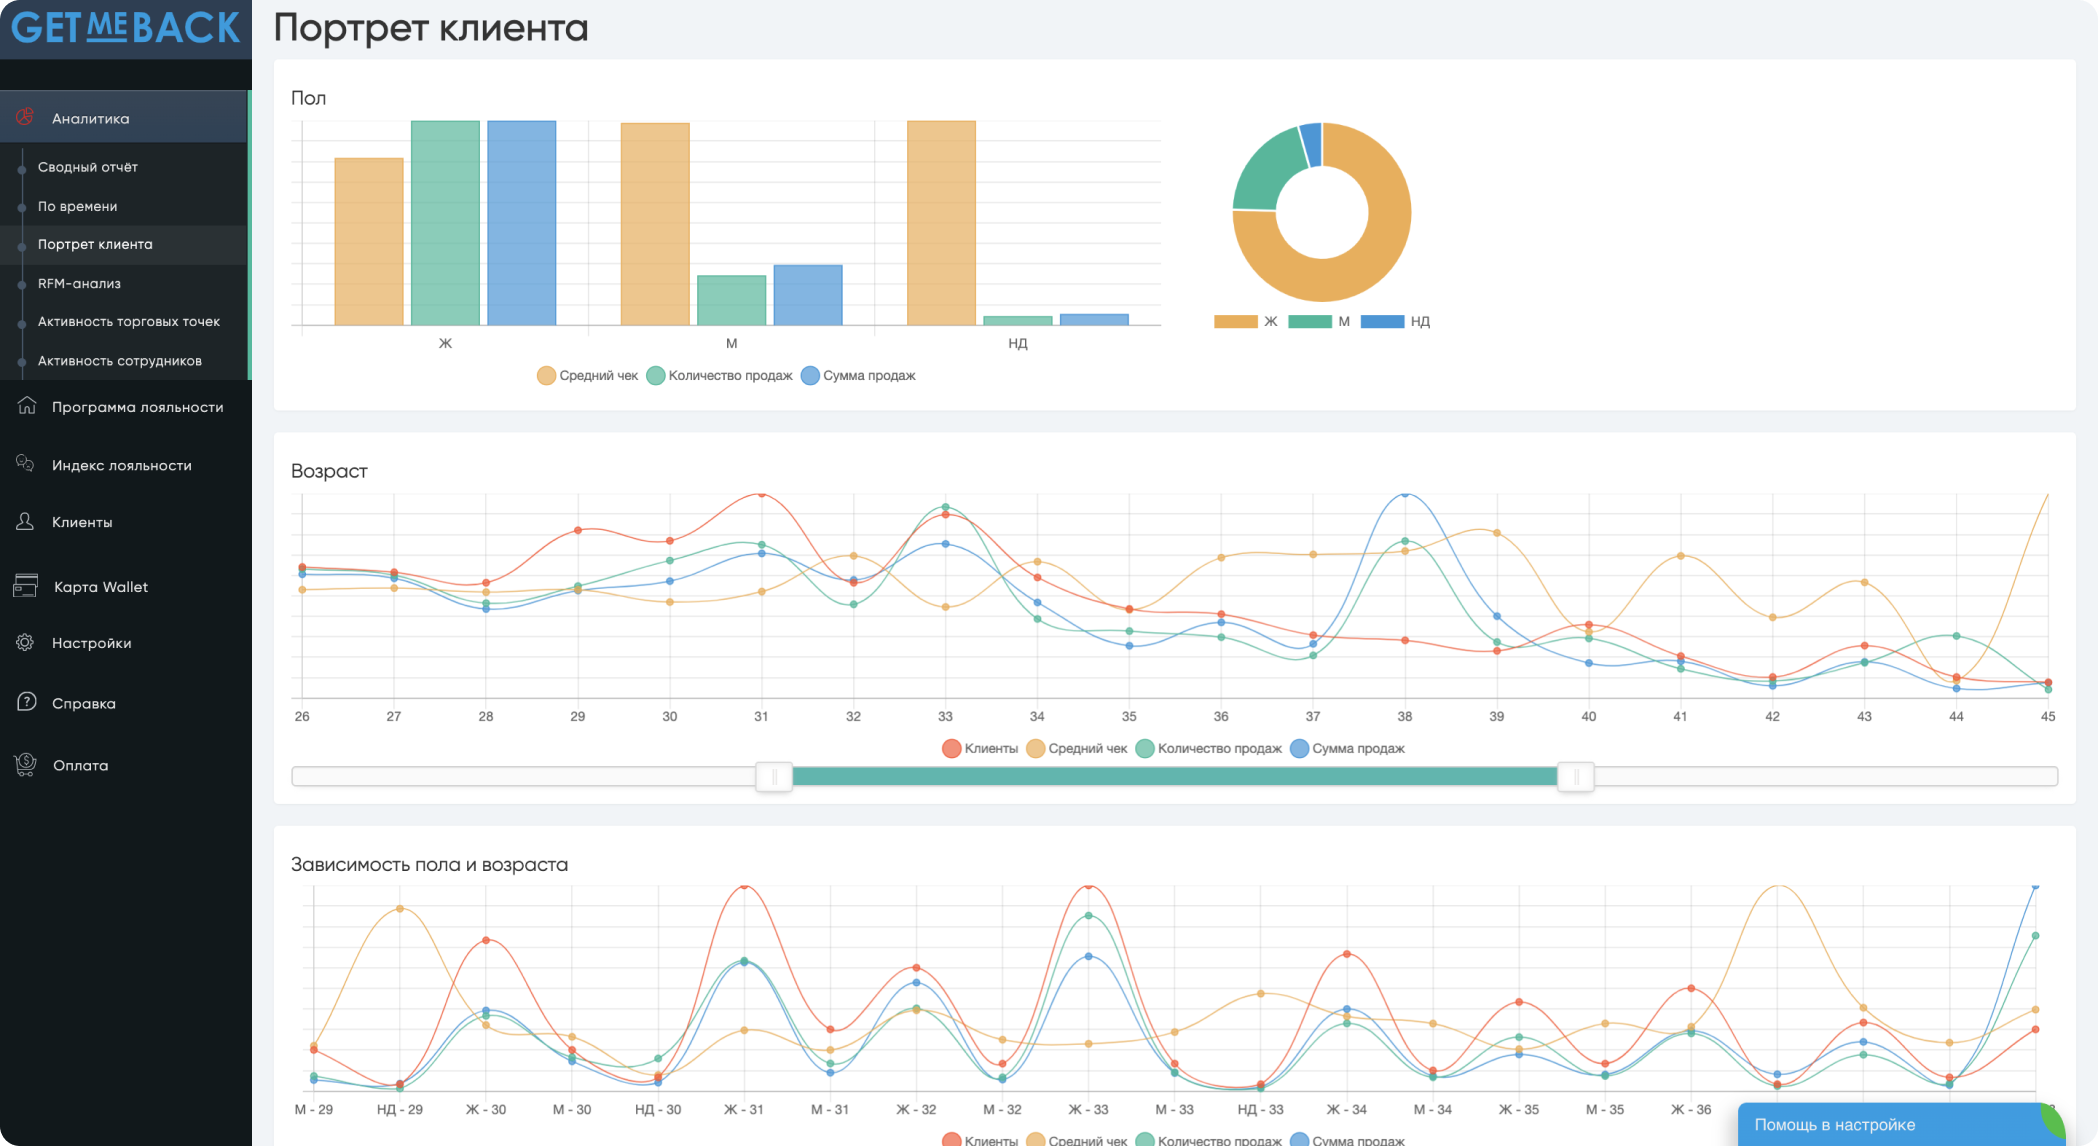2098x1146 pixels.
Task: Click the Клиенты peak point at age 31
Action: pos(761,494)
